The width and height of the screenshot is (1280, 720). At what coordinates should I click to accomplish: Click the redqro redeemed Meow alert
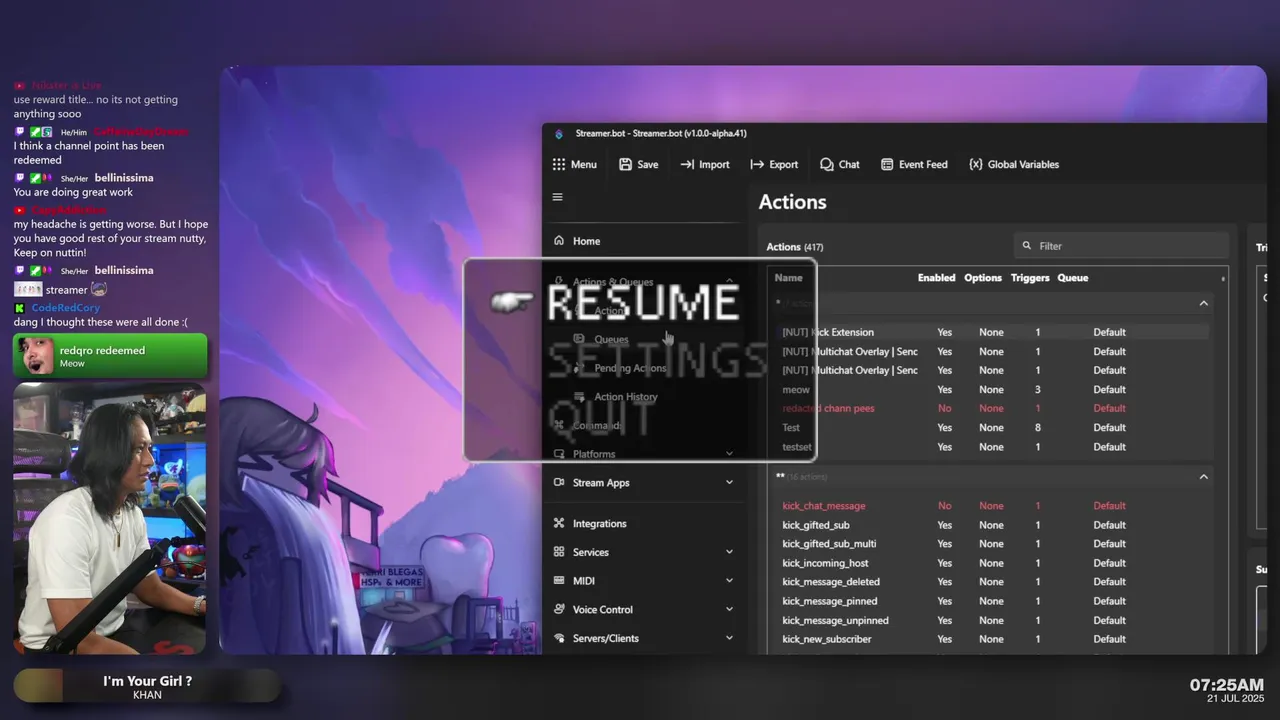tap(110, 356)
